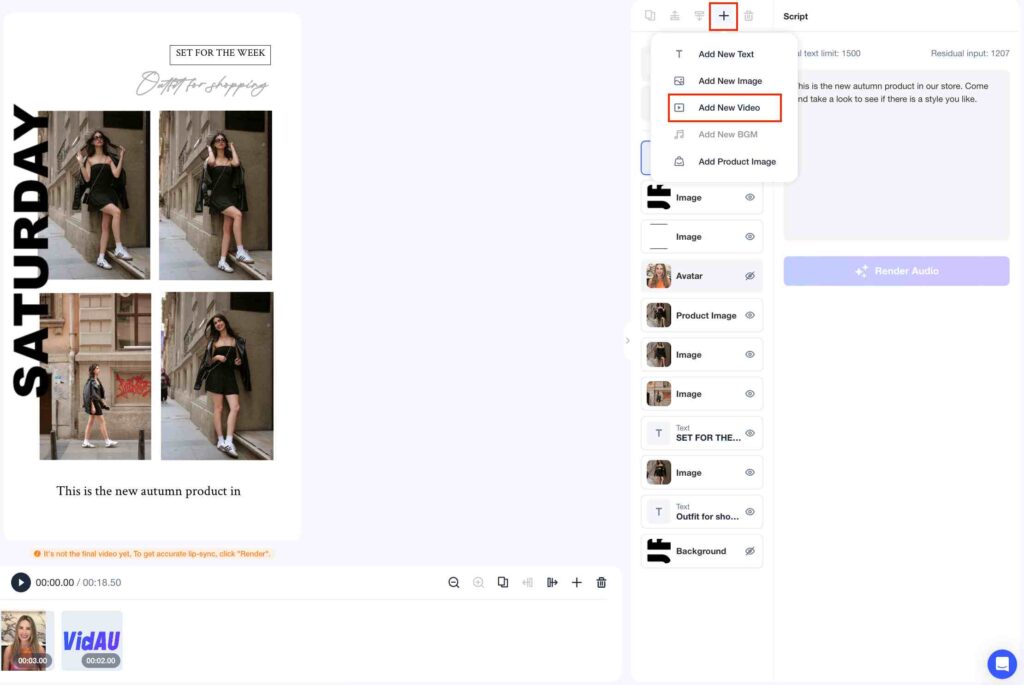Click the bring-forward layer order icon
Viewport: 1024px width, 685px height.
[x=675, y=16]
